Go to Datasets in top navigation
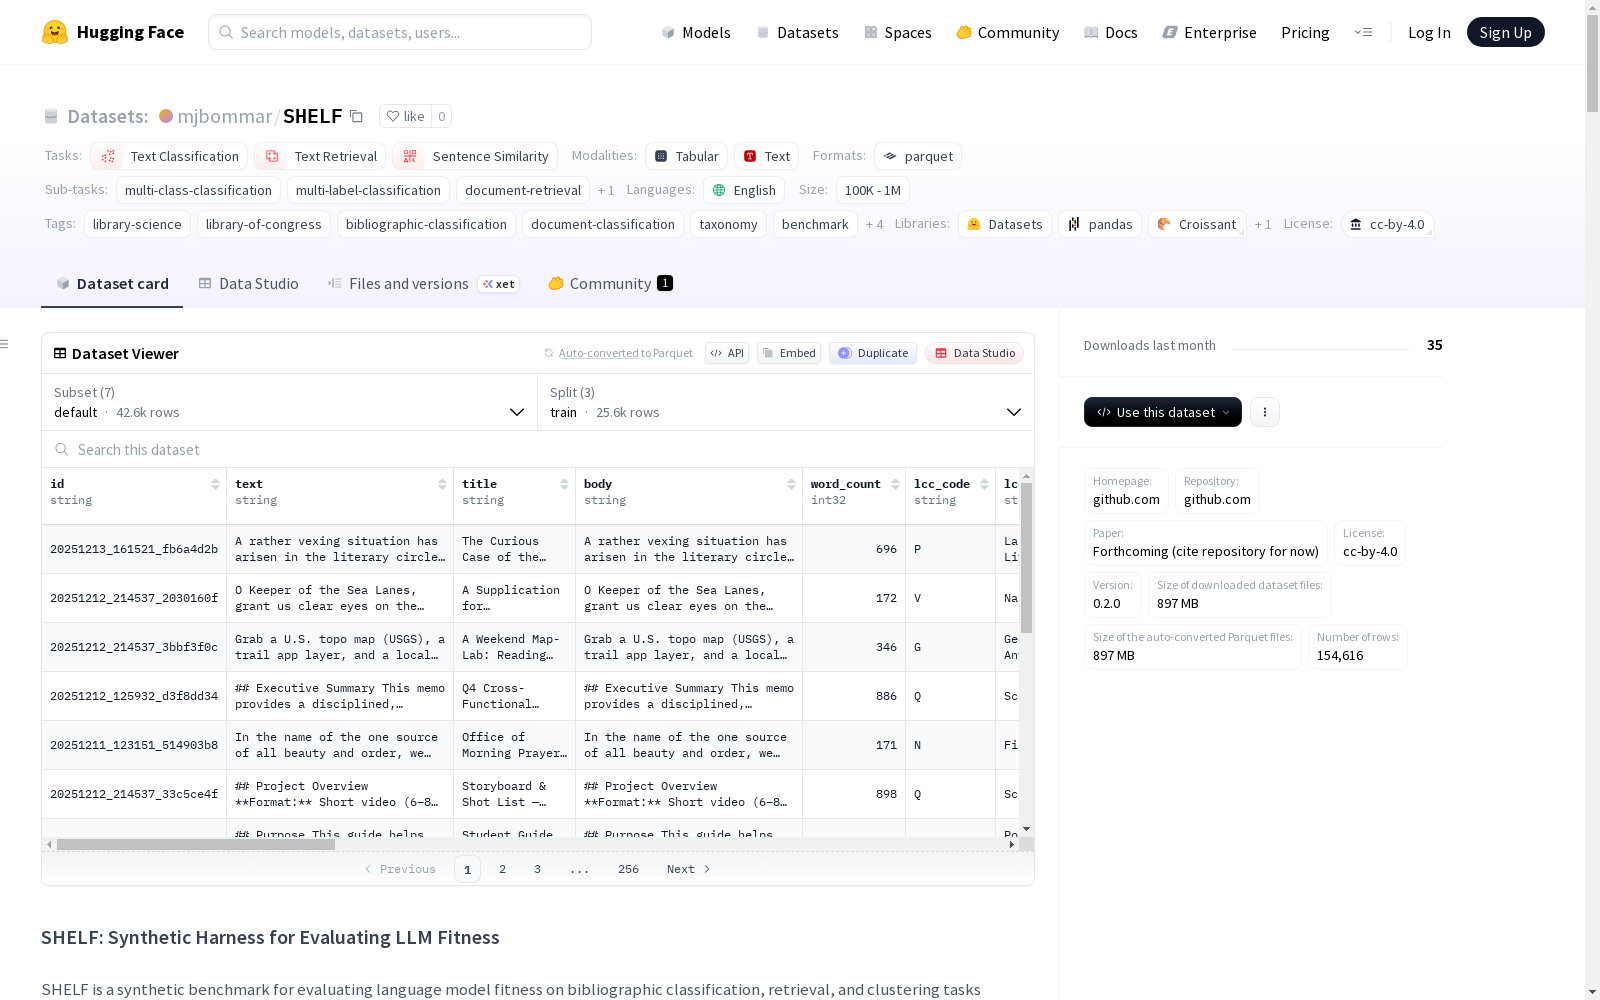The image size is (1600, 1000). coord(797,32)
